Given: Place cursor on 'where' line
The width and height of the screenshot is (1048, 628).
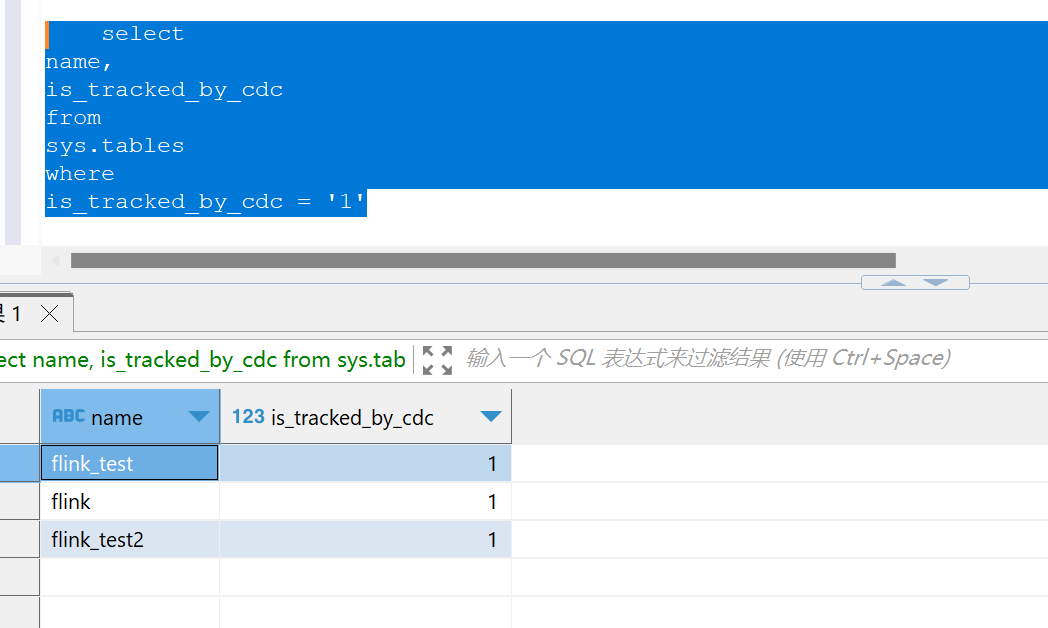Looking at the screenshot, I should pyautogui.click(x=80, y=174).
